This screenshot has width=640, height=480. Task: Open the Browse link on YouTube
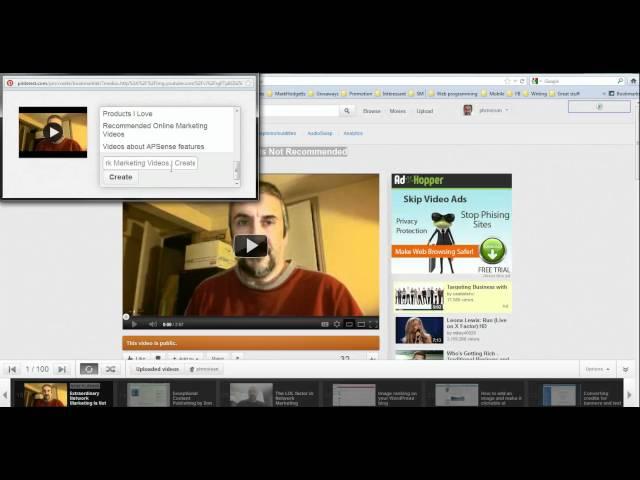click(x=372, y=111)
